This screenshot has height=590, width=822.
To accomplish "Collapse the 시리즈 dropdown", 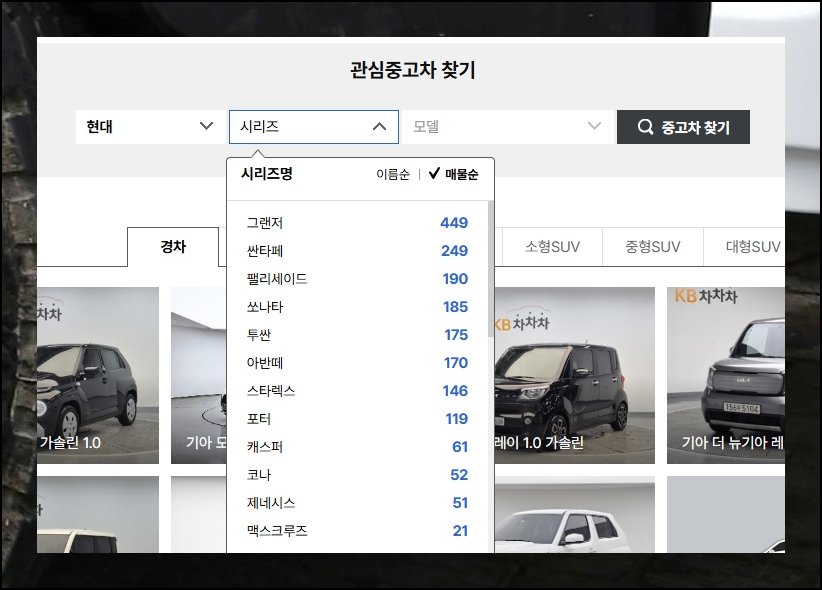I will (313, 126).
